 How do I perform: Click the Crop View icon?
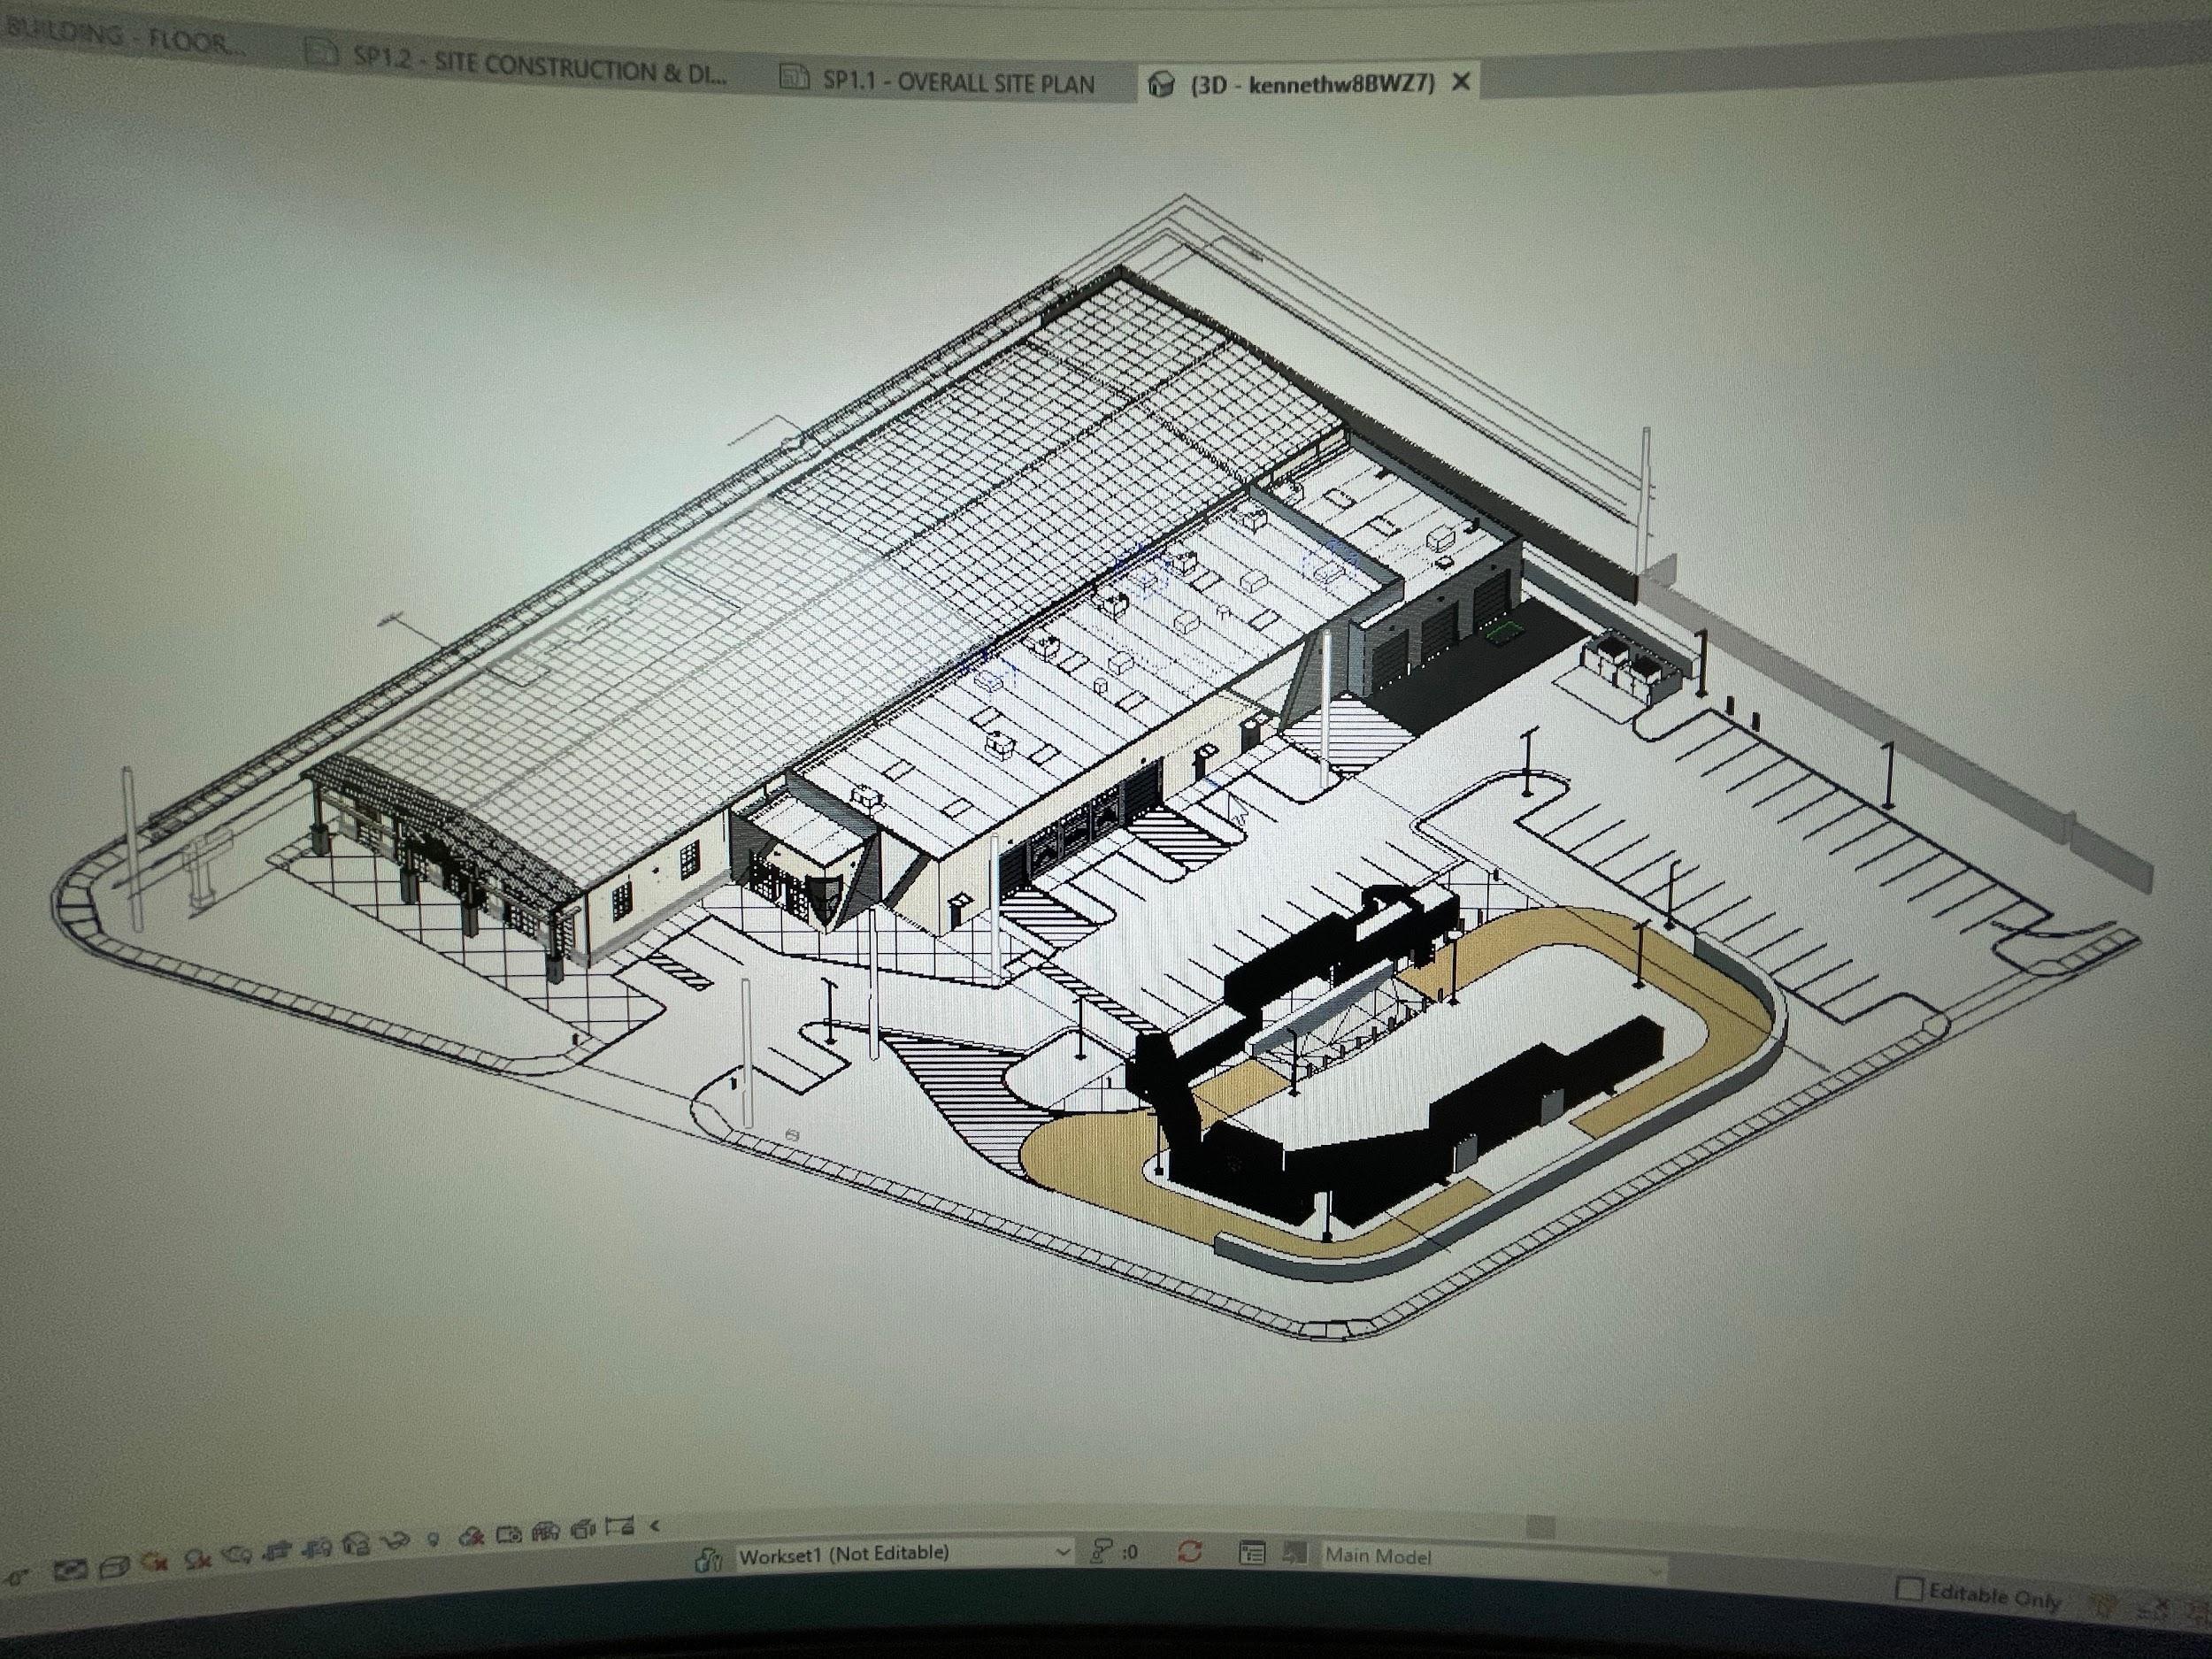pyautogui.click(x=277, y=1551)
